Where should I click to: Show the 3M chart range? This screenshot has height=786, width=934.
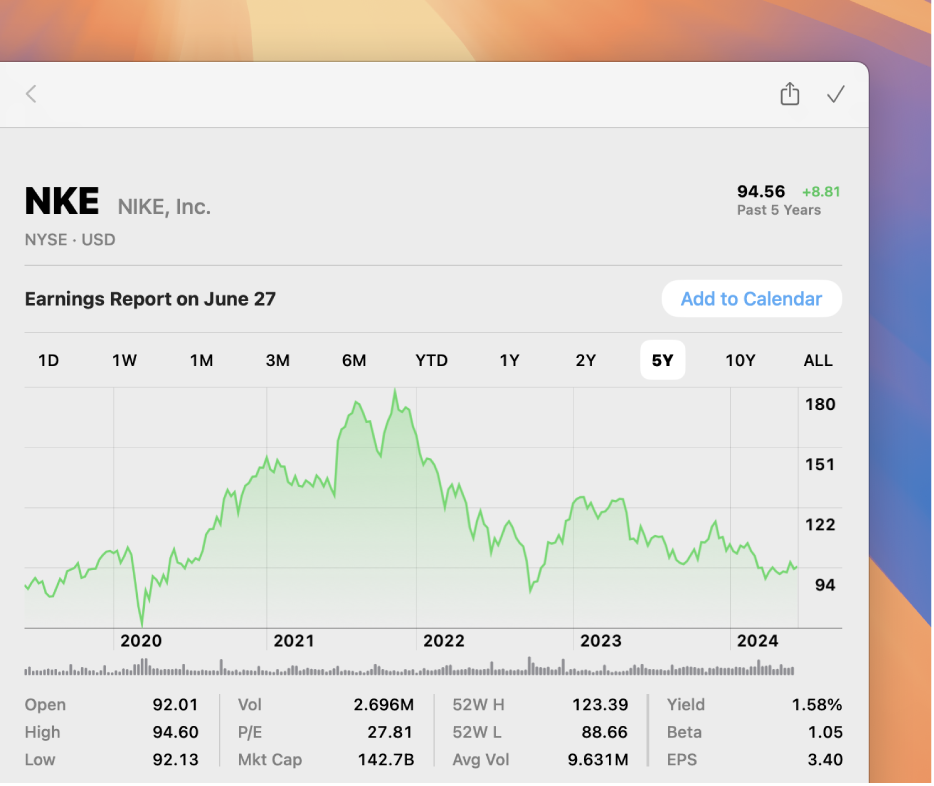click(278, 360)
